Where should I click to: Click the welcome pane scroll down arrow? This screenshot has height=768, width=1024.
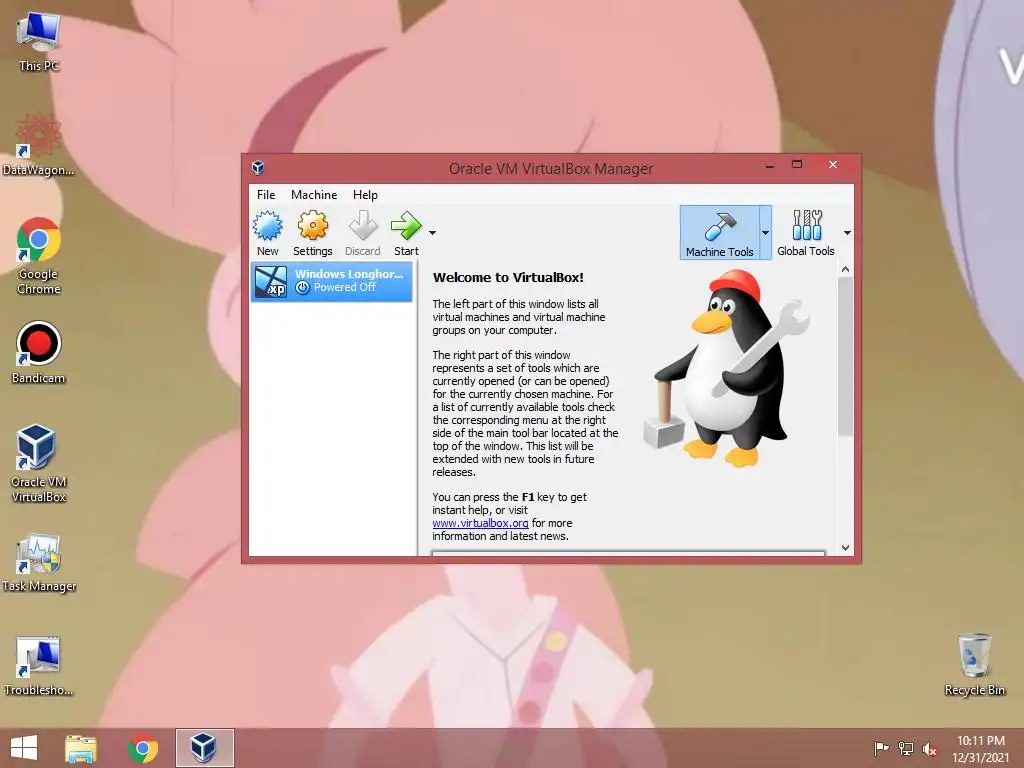tap(845, 548)
